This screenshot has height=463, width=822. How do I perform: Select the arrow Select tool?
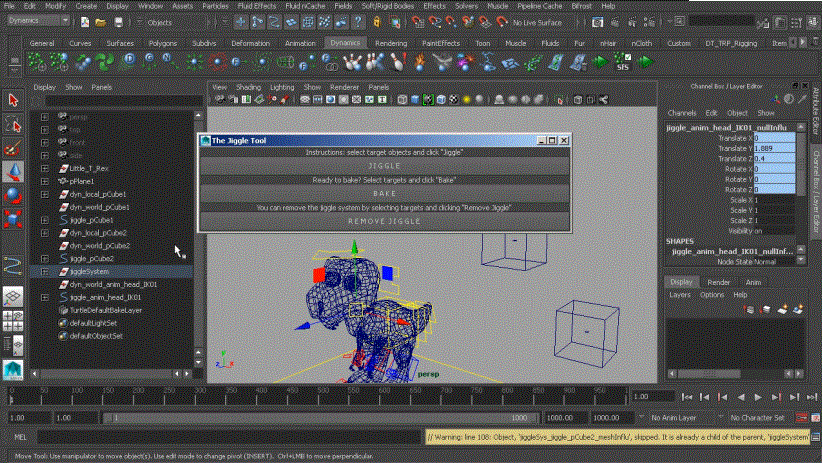13,100
